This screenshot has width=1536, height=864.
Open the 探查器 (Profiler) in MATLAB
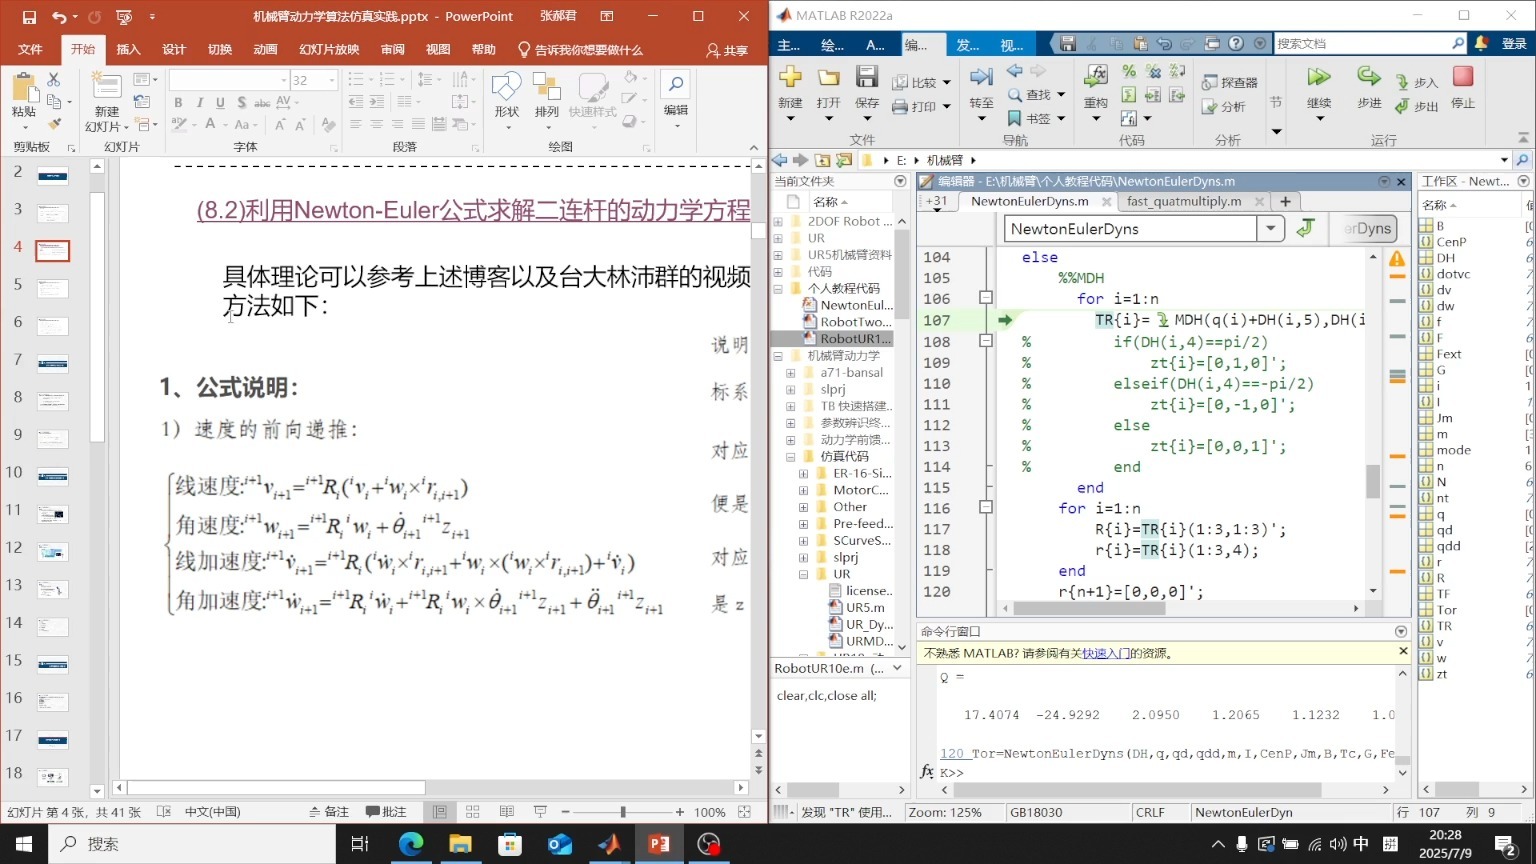click(x=1229, y=82)
